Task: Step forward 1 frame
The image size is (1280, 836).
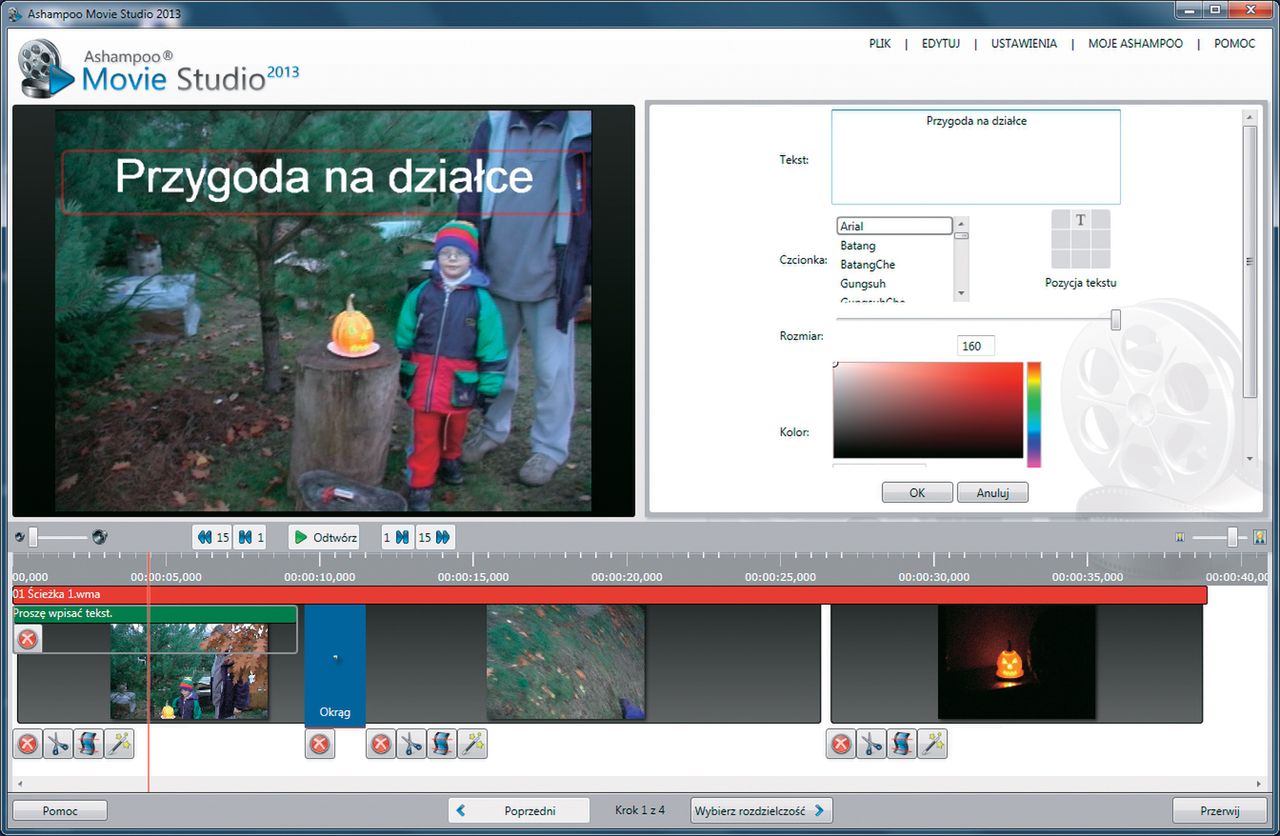Action: 397,537
